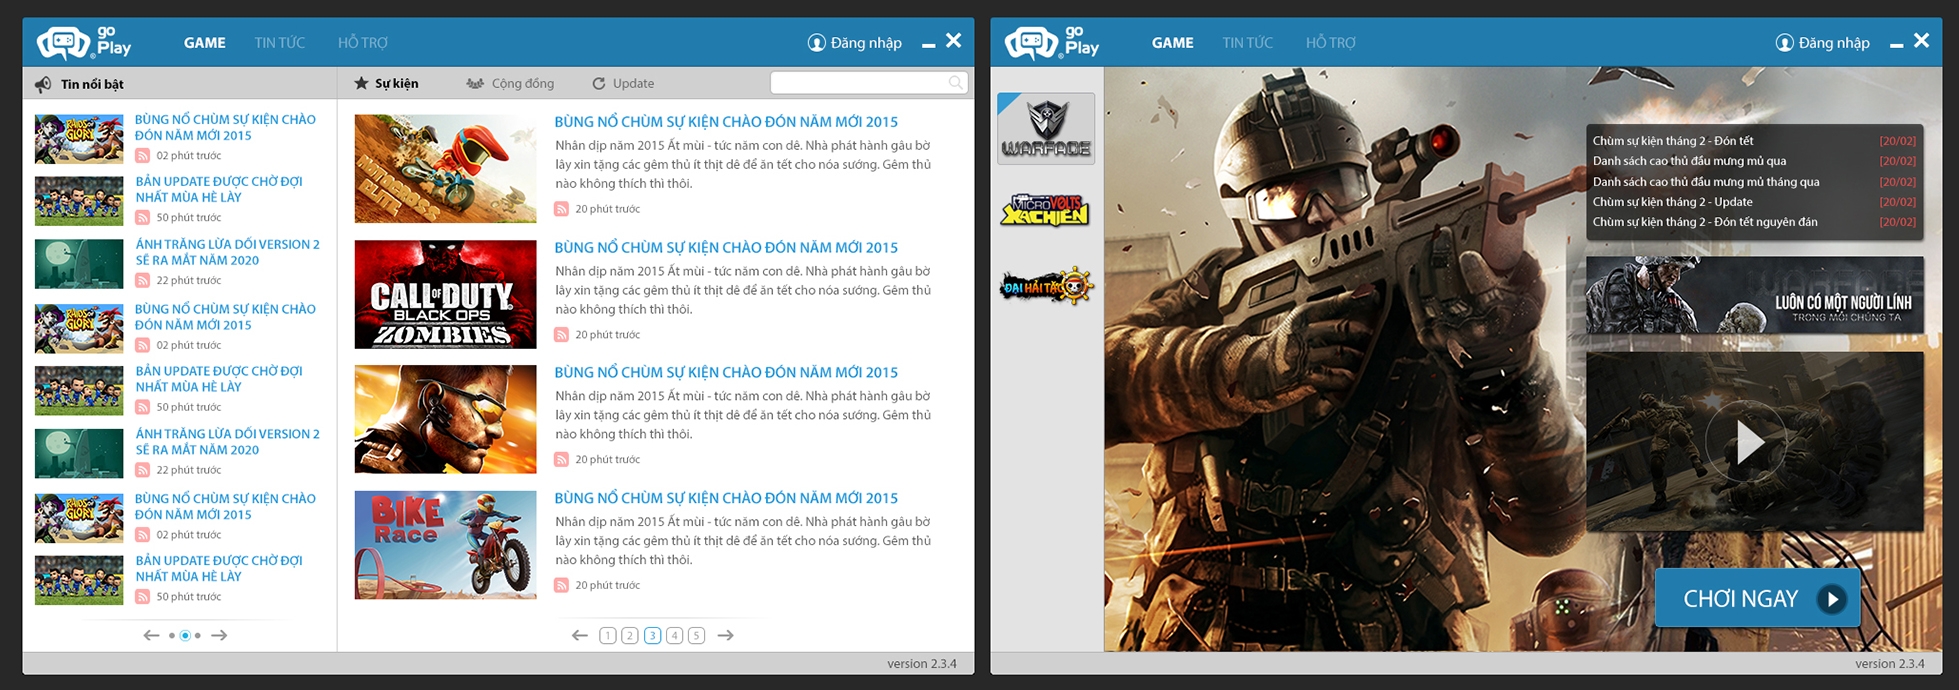Open 'Chùm sự kiện tháng 2 - Đón tết' news link
This screenshot has width=1959, height=690.
pyautogui.click(x=1673, y=141)
